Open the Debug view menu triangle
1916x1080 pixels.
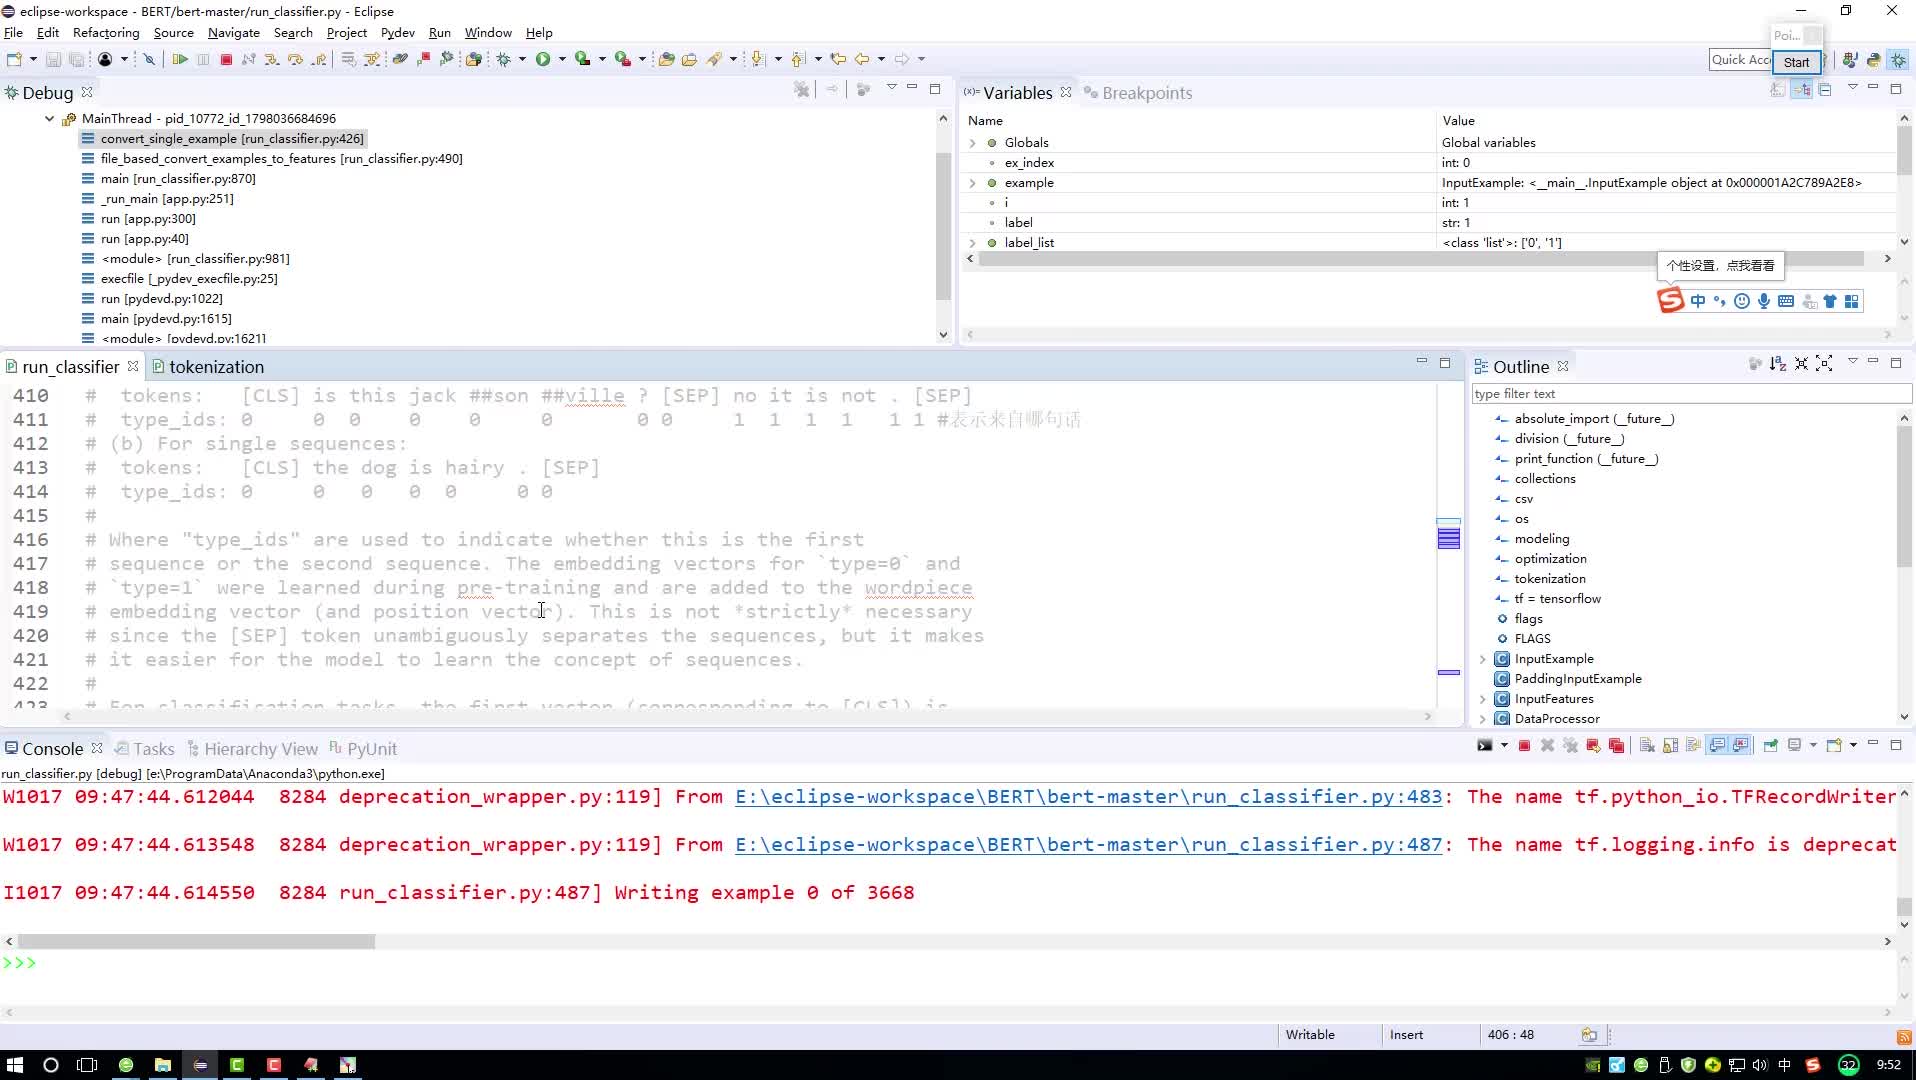pos(891,88)
